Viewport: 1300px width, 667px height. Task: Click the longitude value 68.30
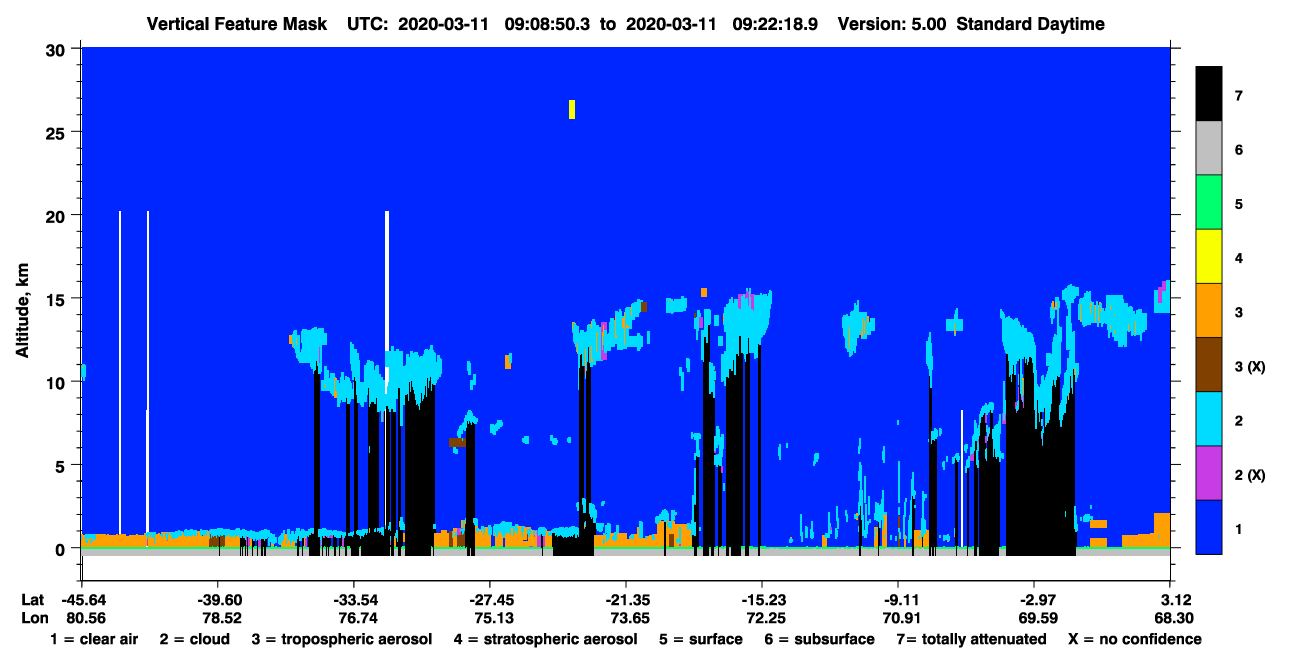point(1173,618)
